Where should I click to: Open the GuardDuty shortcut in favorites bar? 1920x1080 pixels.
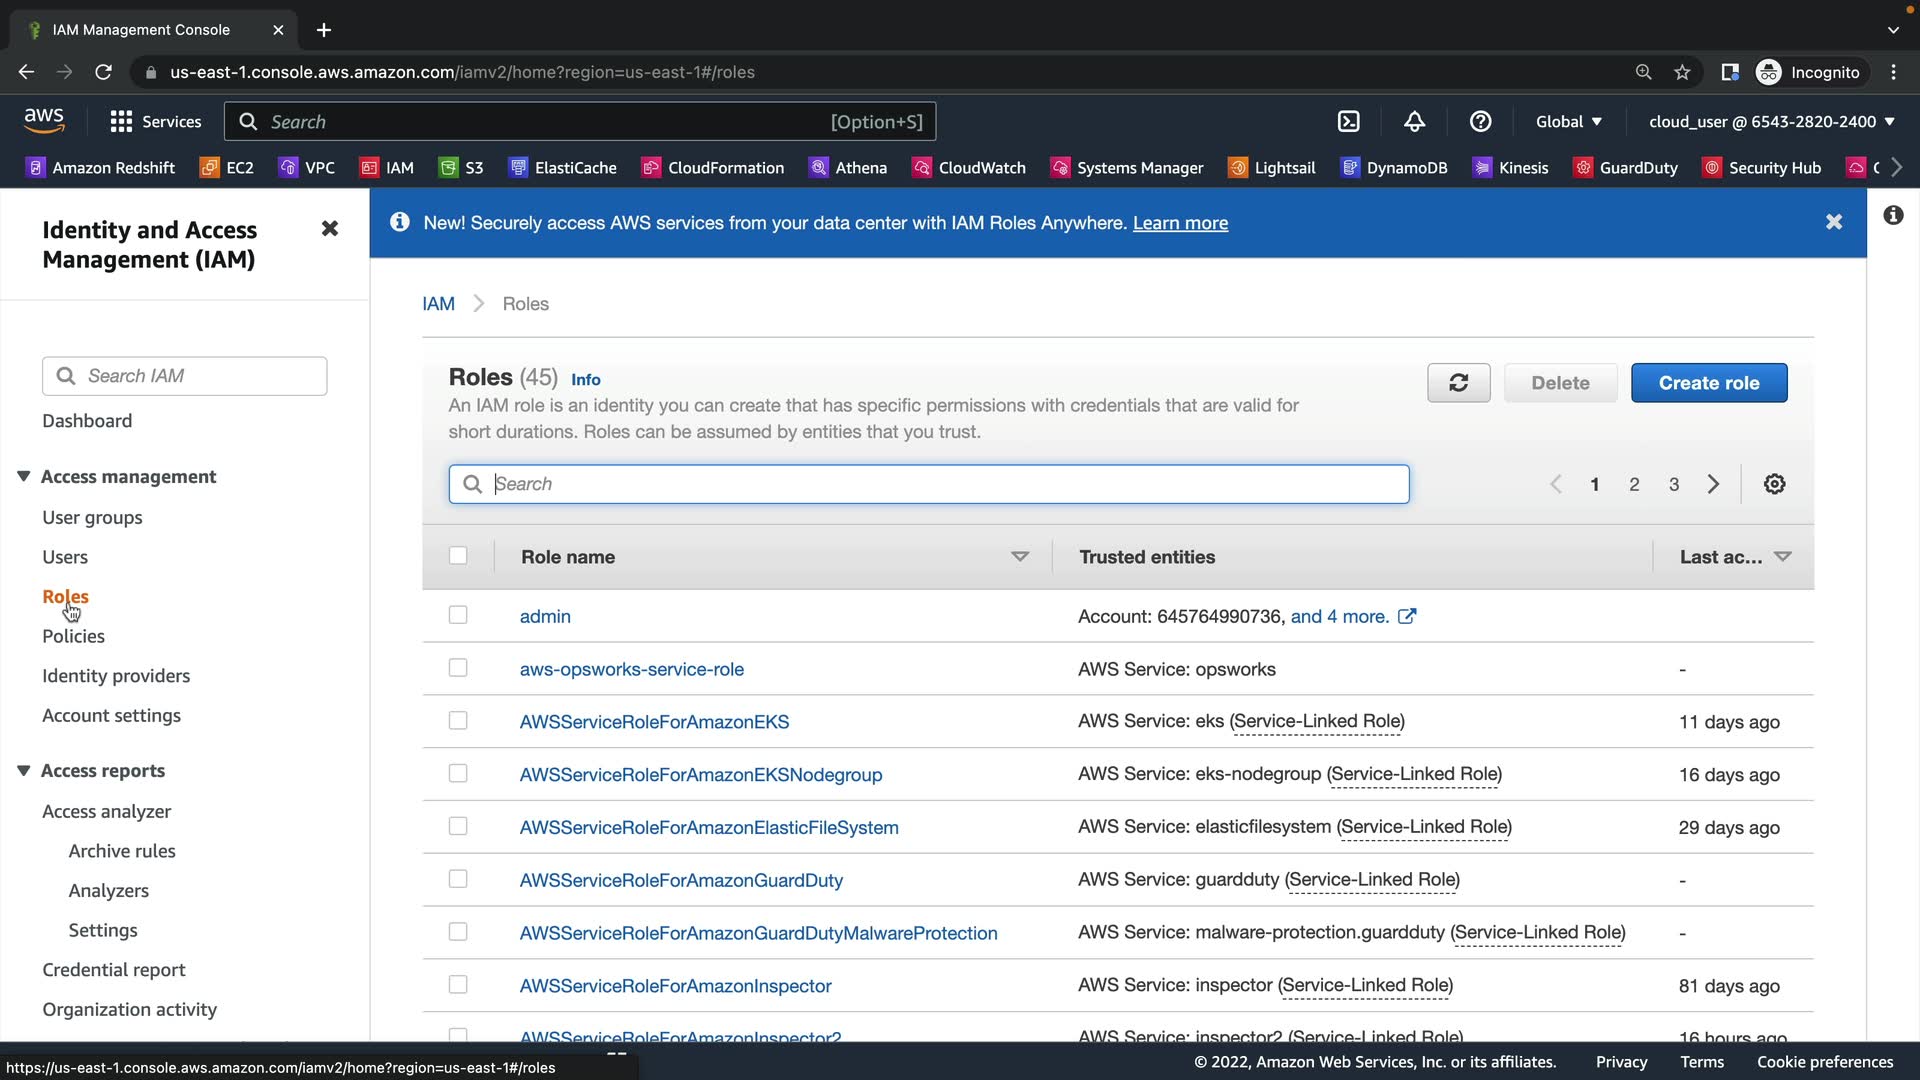click(1625, 167)
